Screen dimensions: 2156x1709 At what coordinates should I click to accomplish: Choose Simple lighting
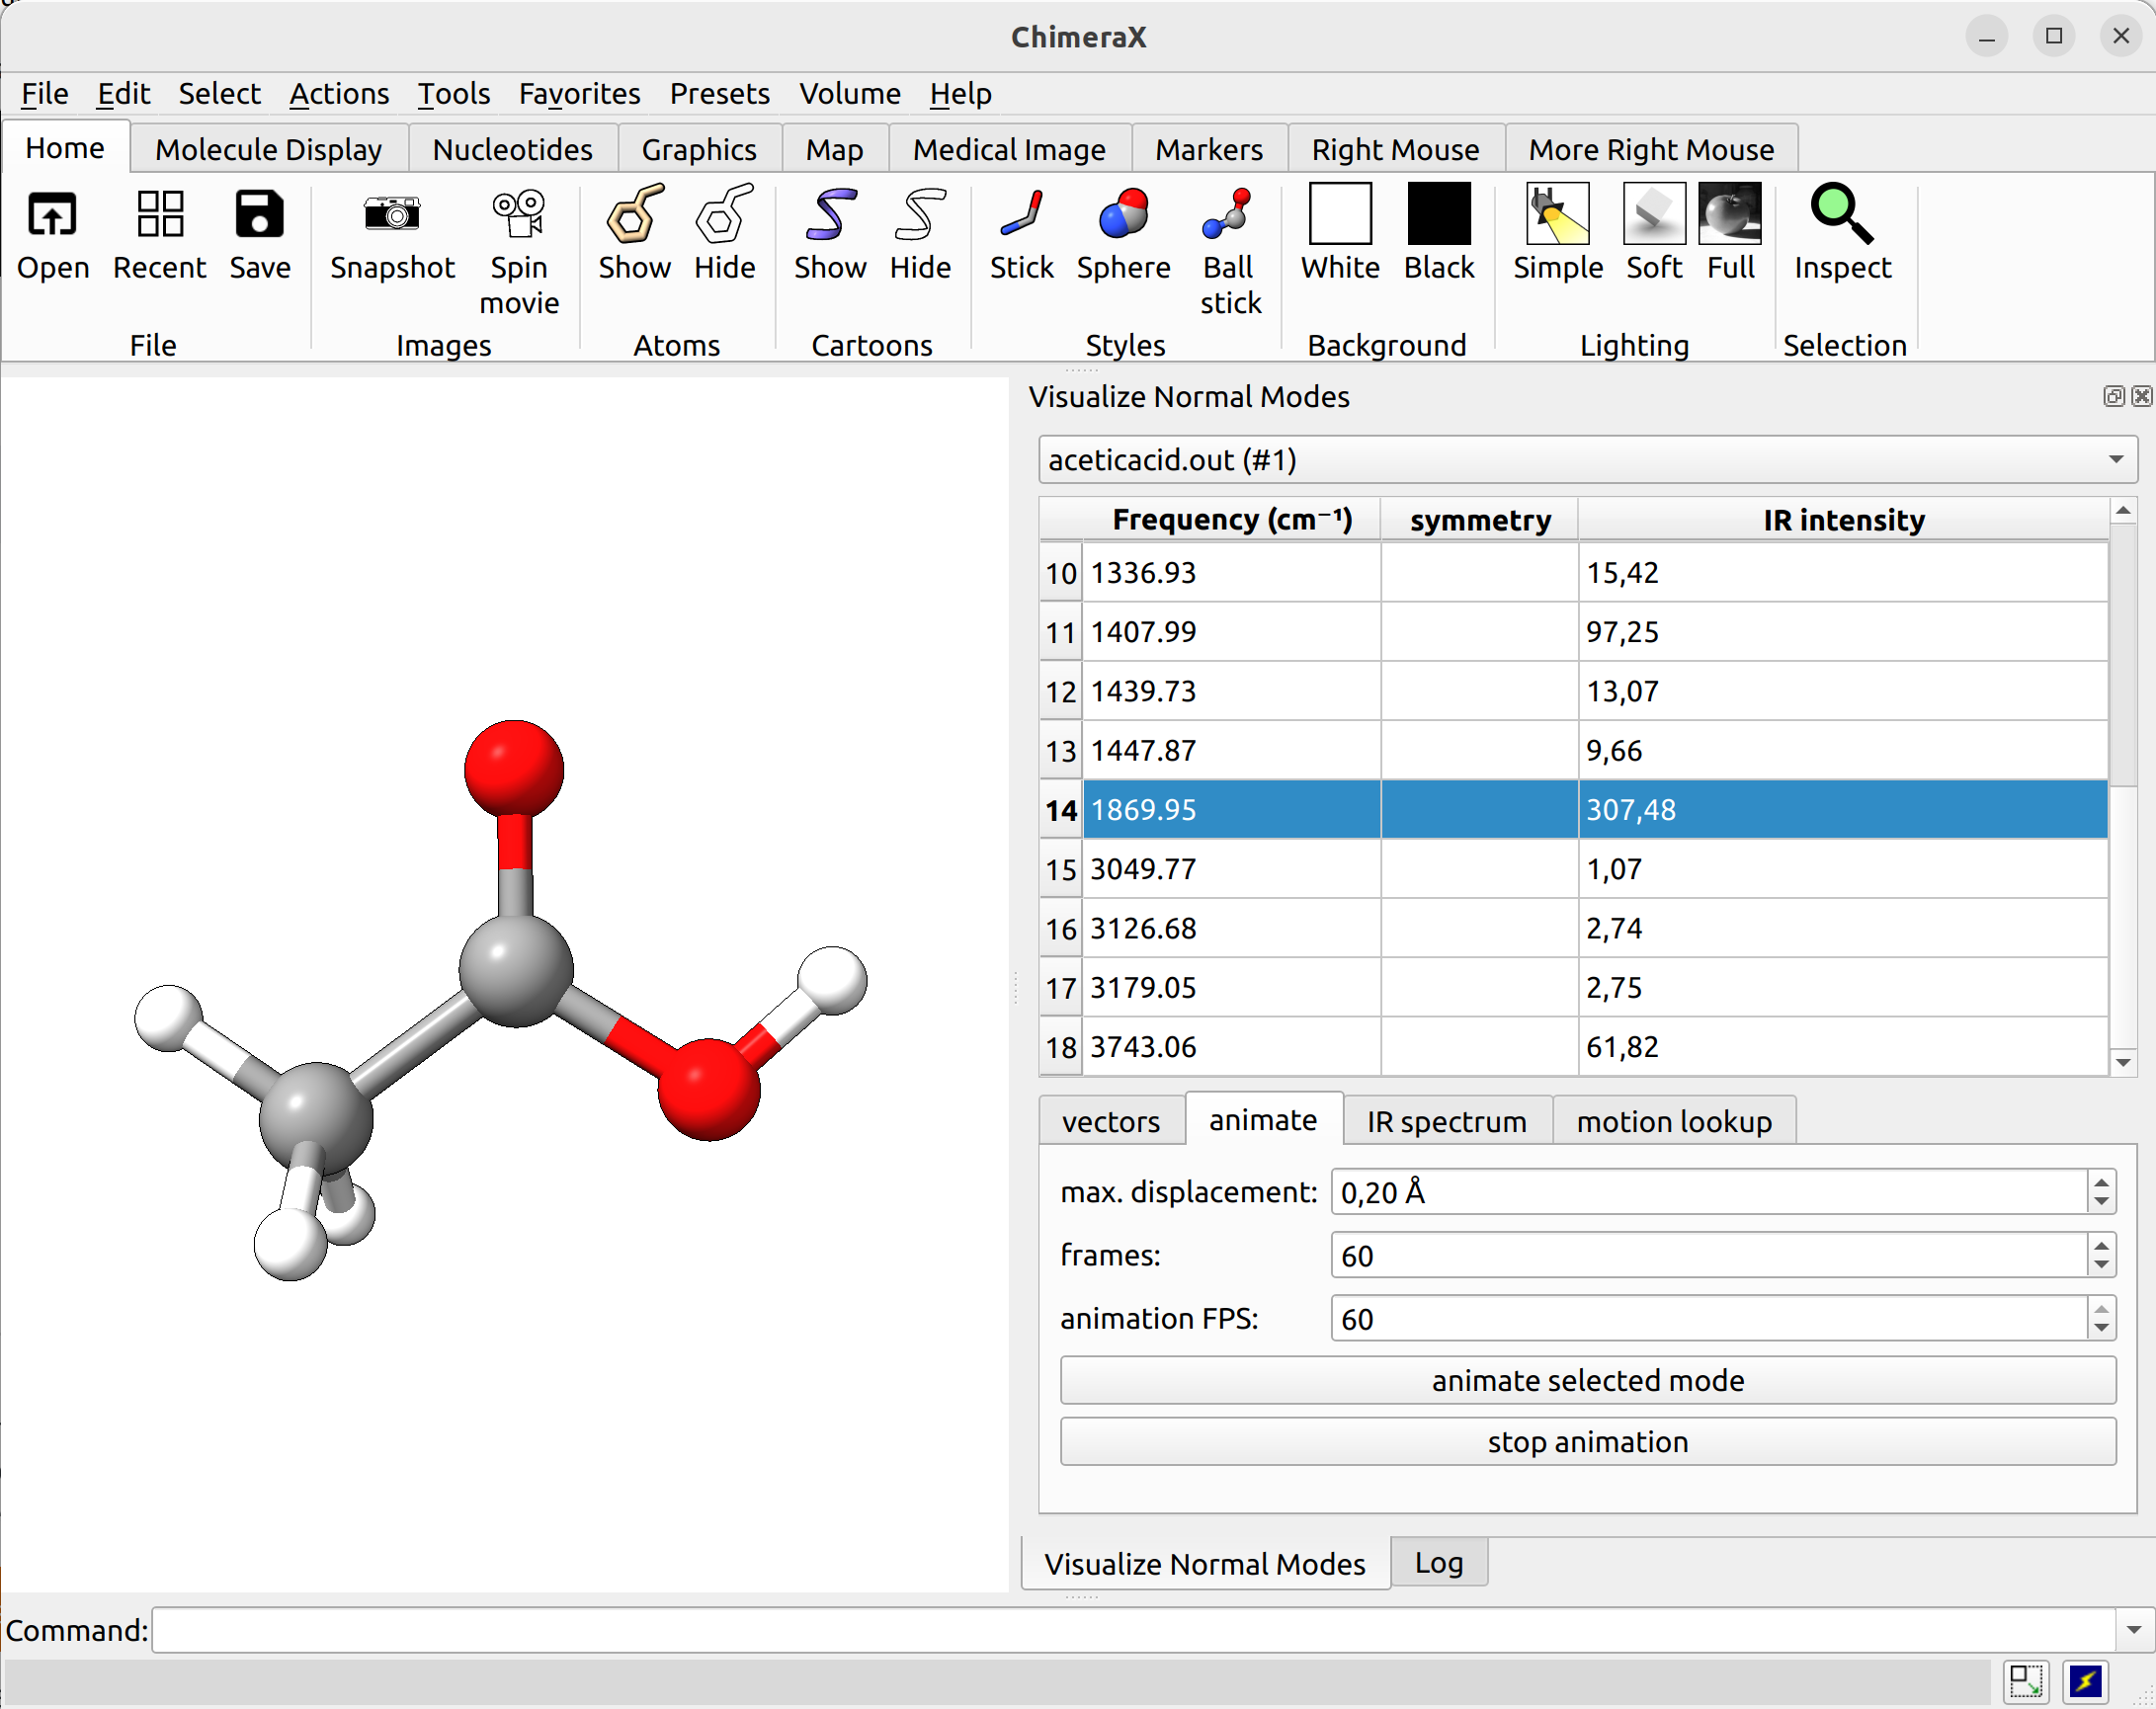click(x=1558, y=214)
